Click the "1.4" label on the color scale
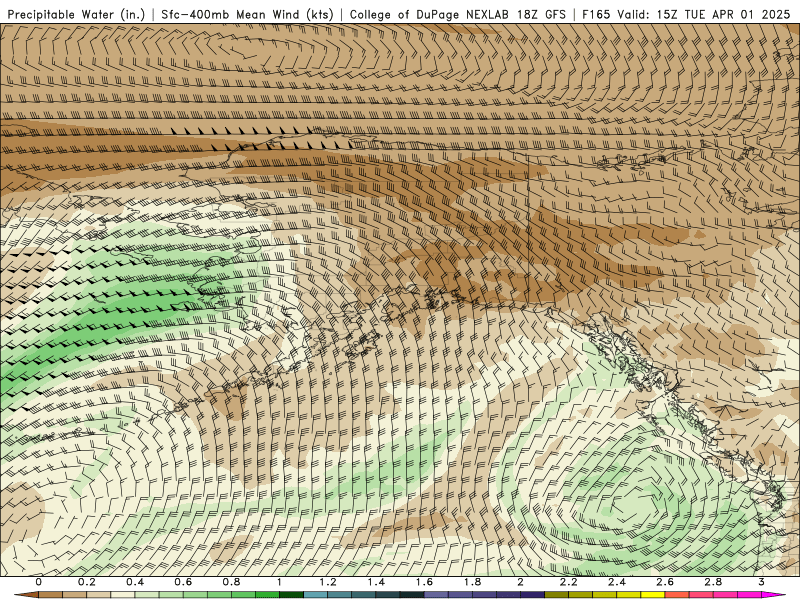Screen dimensions: 800x600 376,582
